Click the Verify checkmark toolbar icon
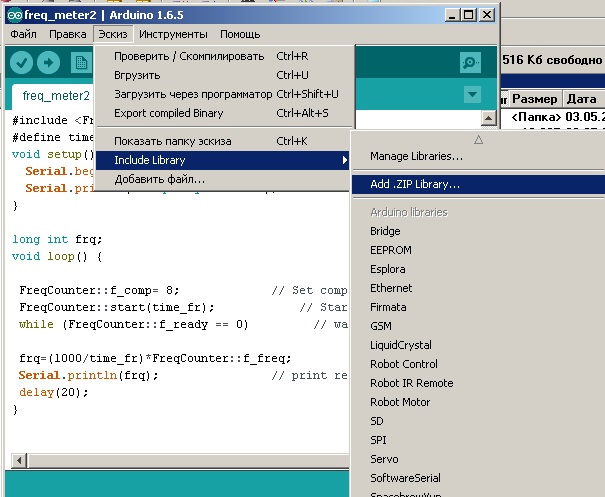605x497 pixels. (x=21, y=63)
